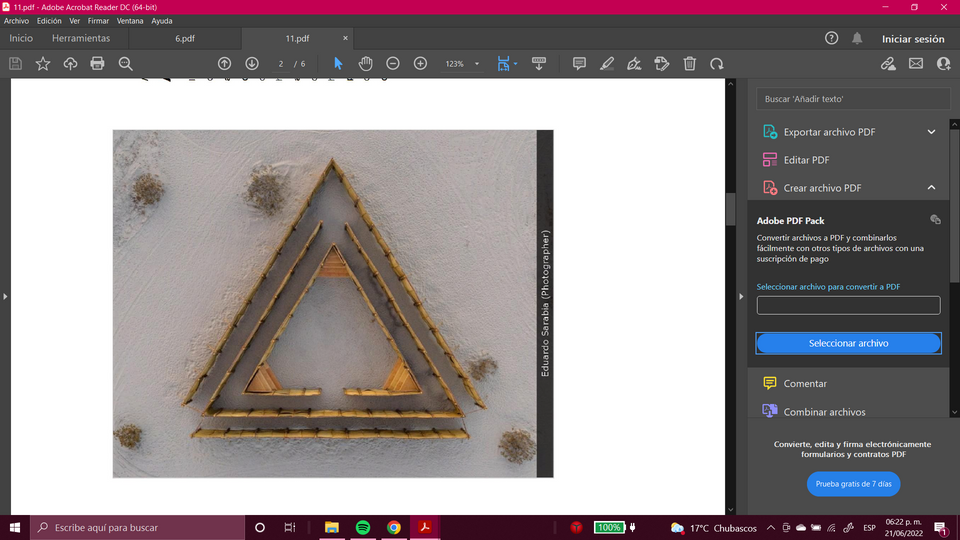This screenshot has height=540, width=960.
Task: Select the Hand pan tool
Action: pyautogui.click(x=365, y=63)
